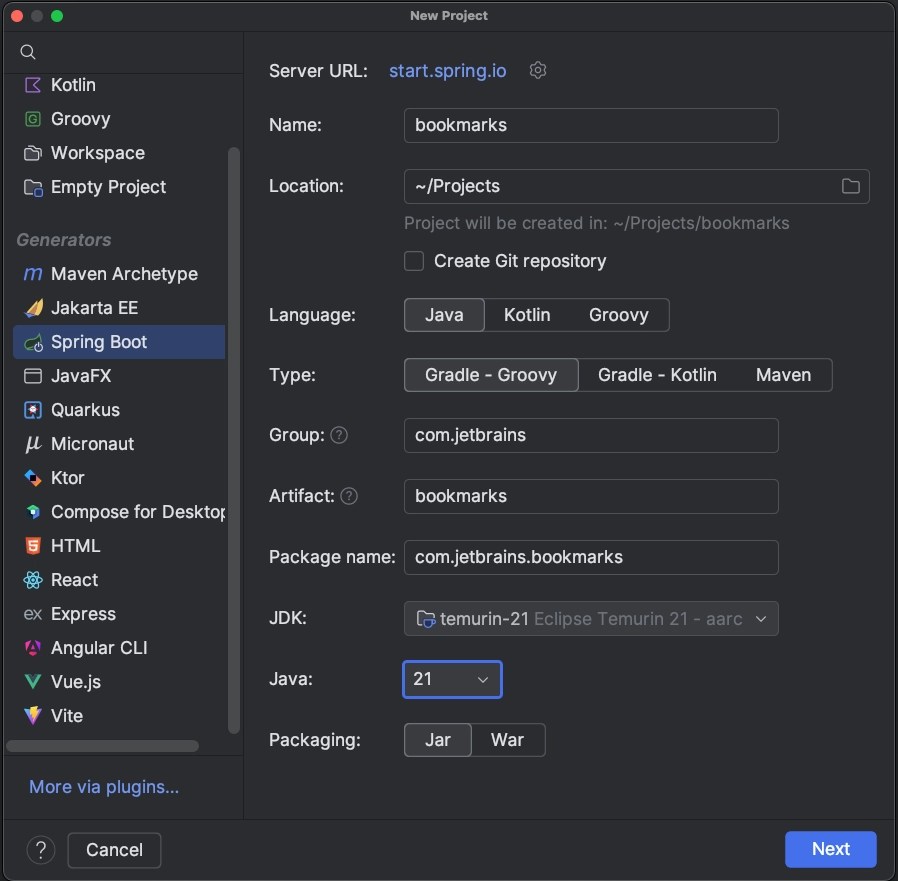898x881 pixels.
Task: Open the Ktor generator
Action: (66, 478)
